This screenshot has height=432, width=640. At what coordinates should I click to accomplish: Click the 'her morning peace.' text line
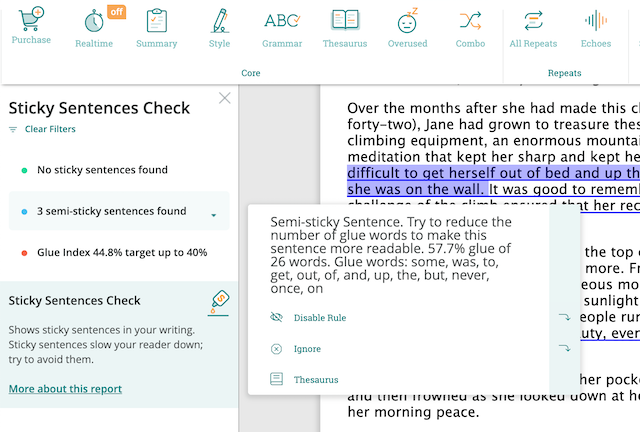[x=413, y=412]
